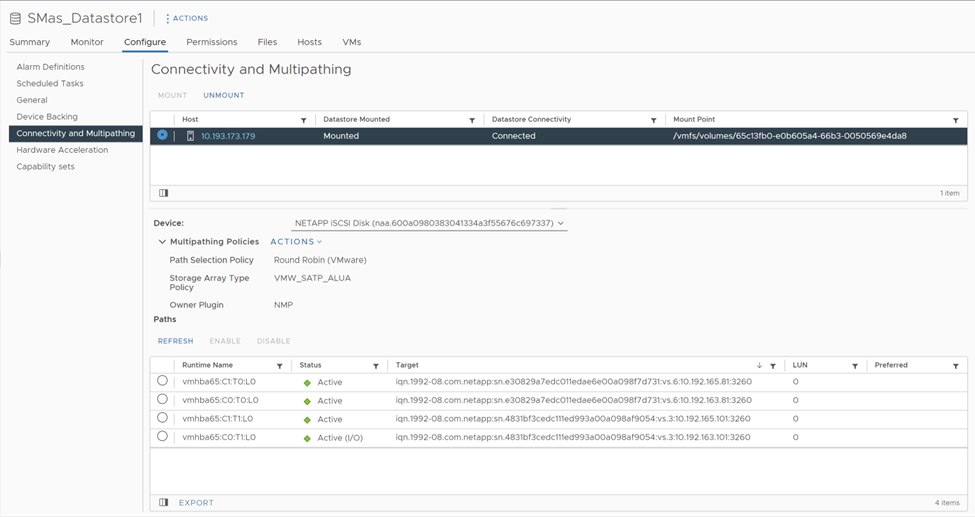Click REFRESH above the Paths table

175,341
